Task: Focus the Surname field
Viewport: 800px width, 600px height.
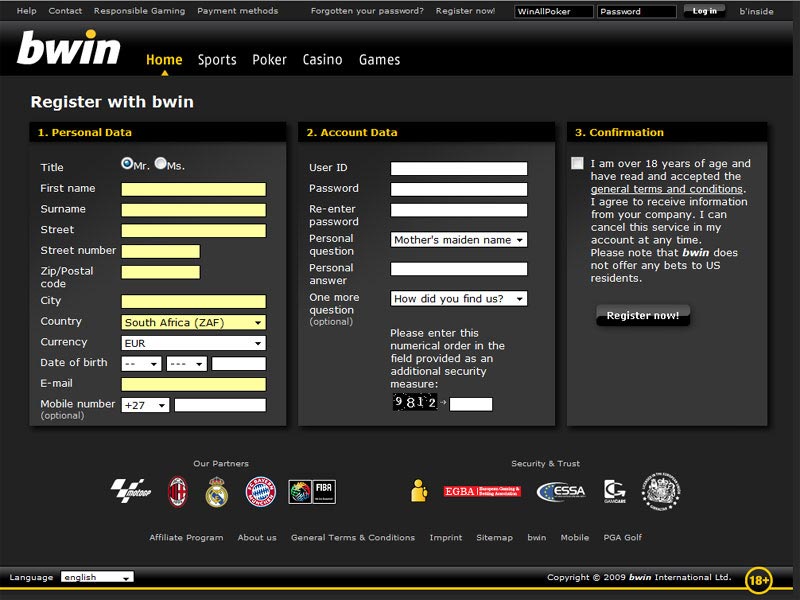Action: [194, 210]
